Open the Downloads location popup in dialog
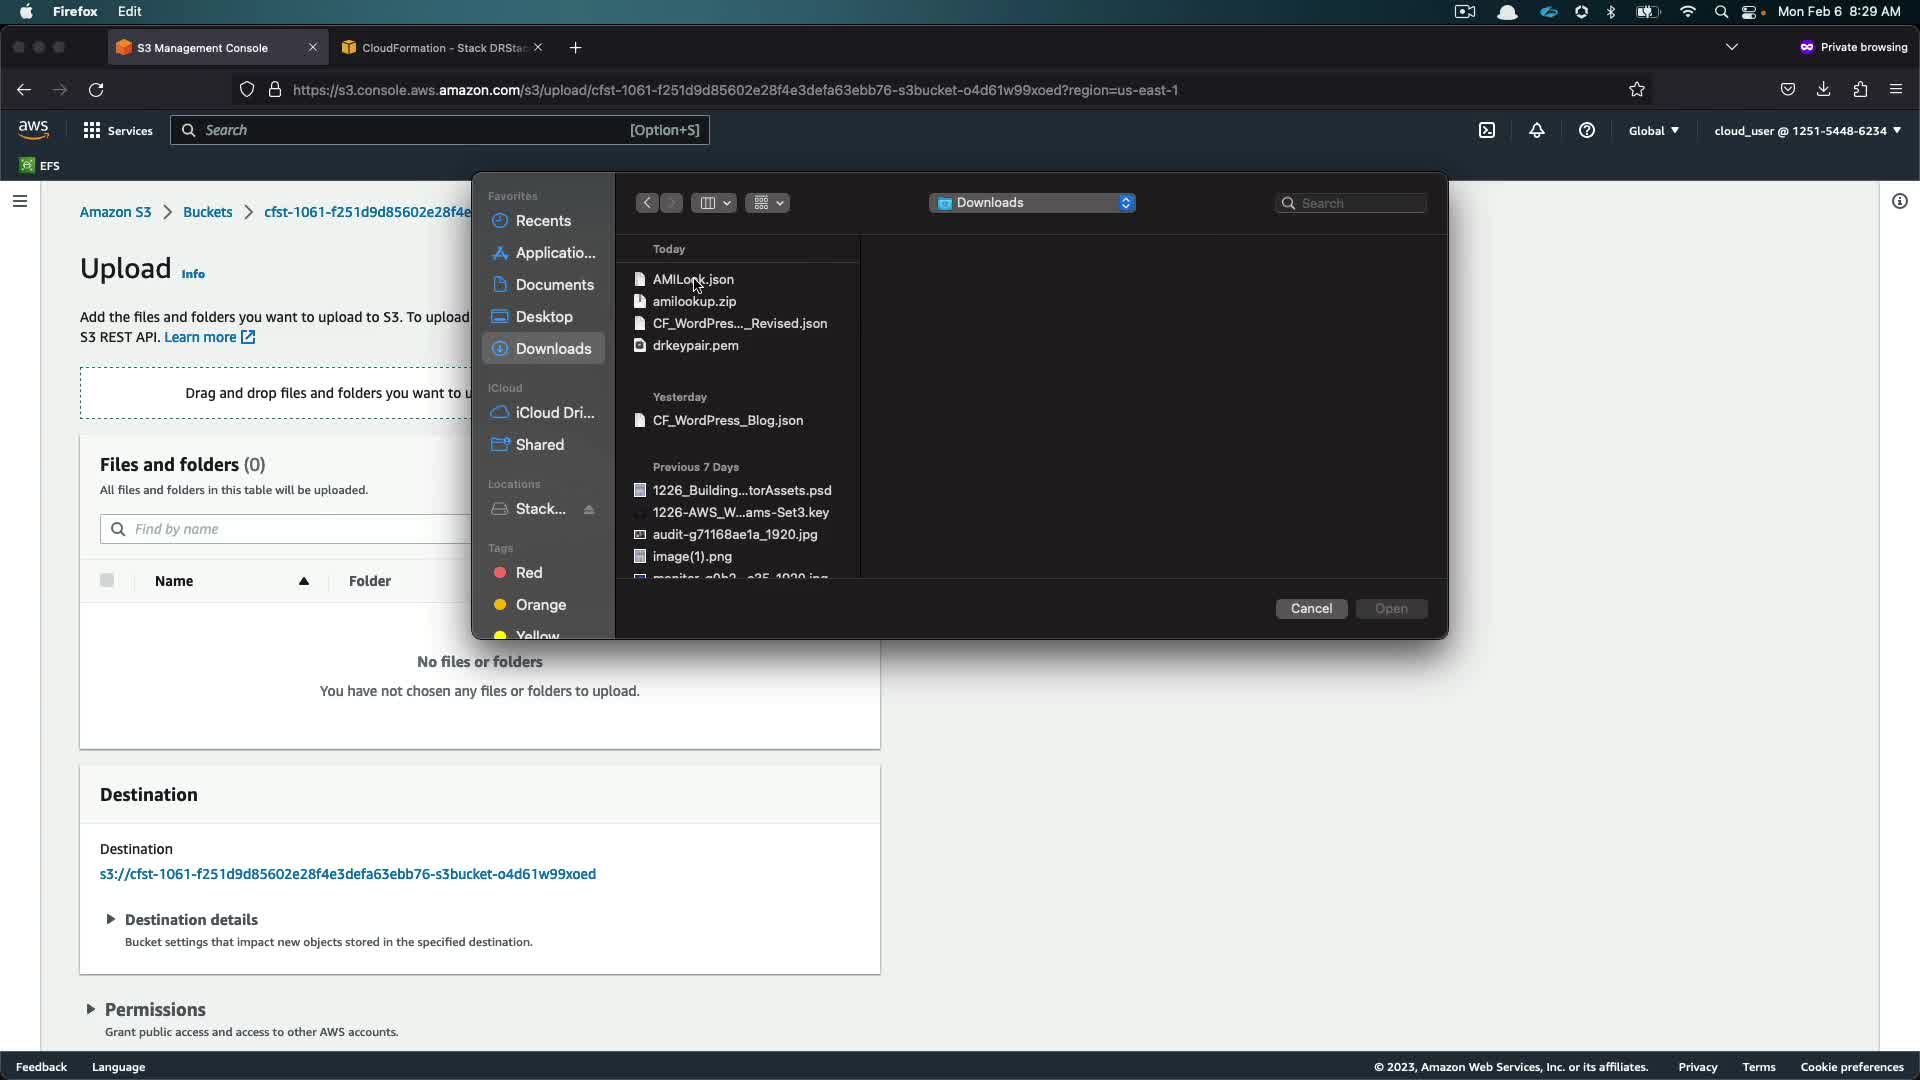 1032,203
